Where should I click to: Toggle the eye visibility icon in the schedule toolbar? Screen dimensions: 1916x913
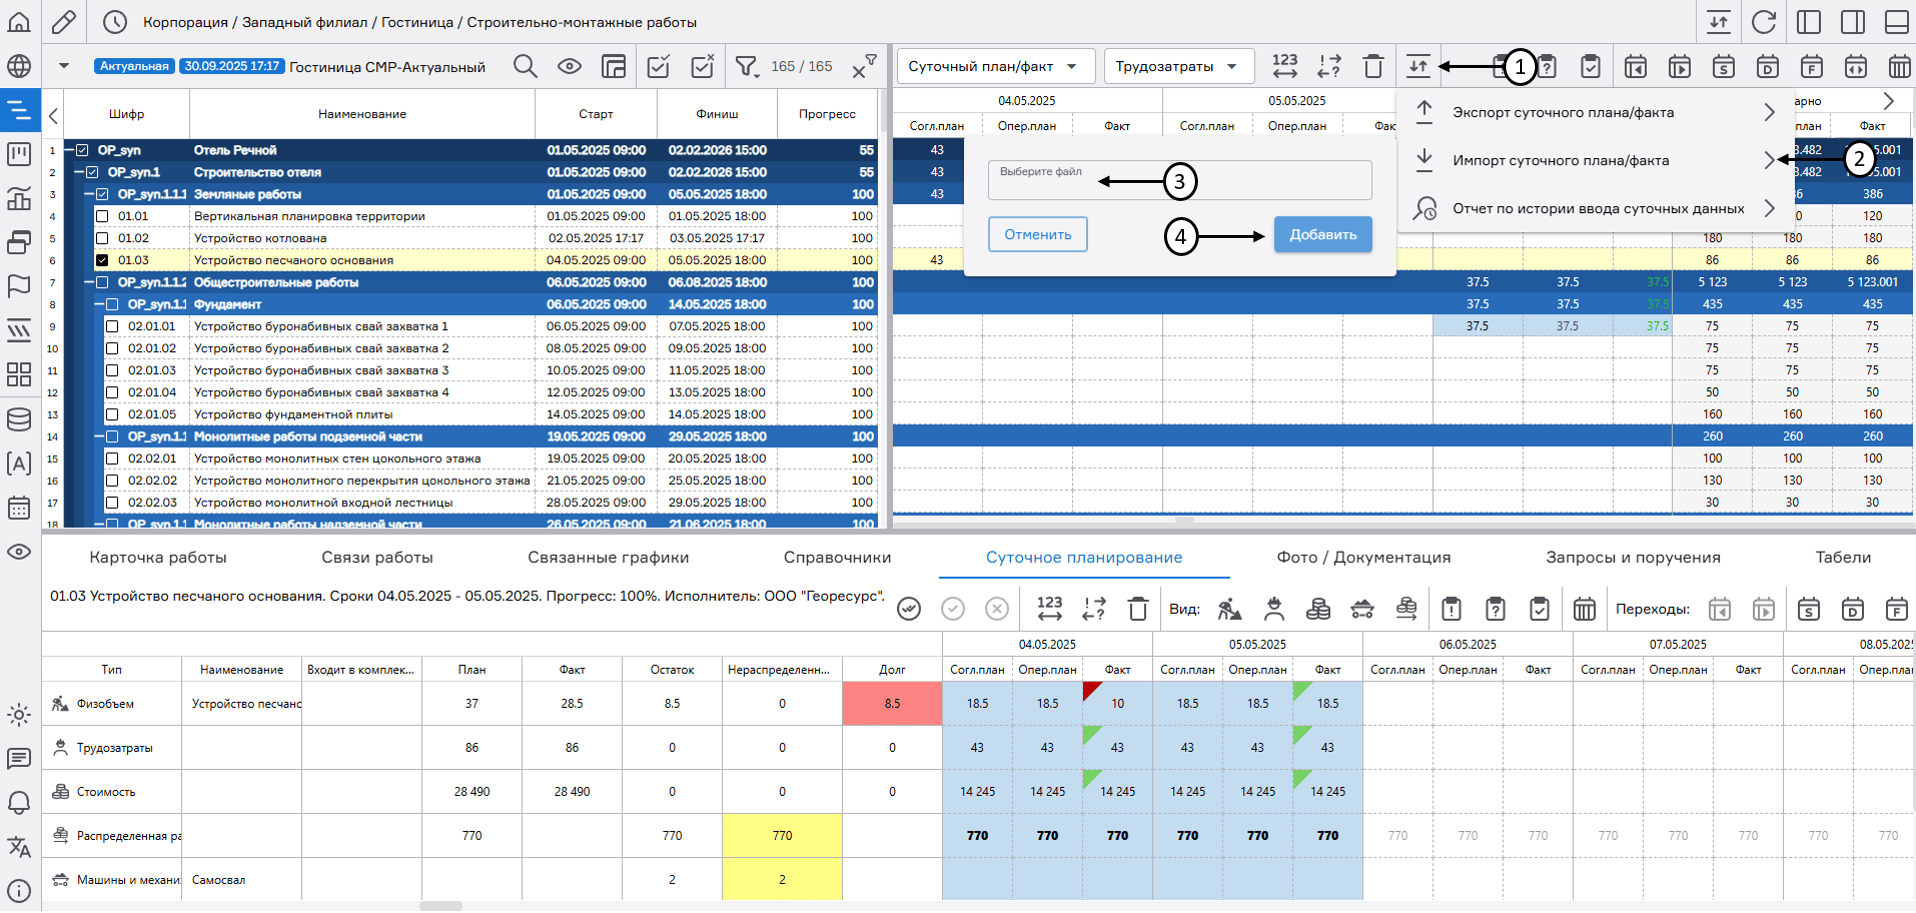tap(569, 66)
